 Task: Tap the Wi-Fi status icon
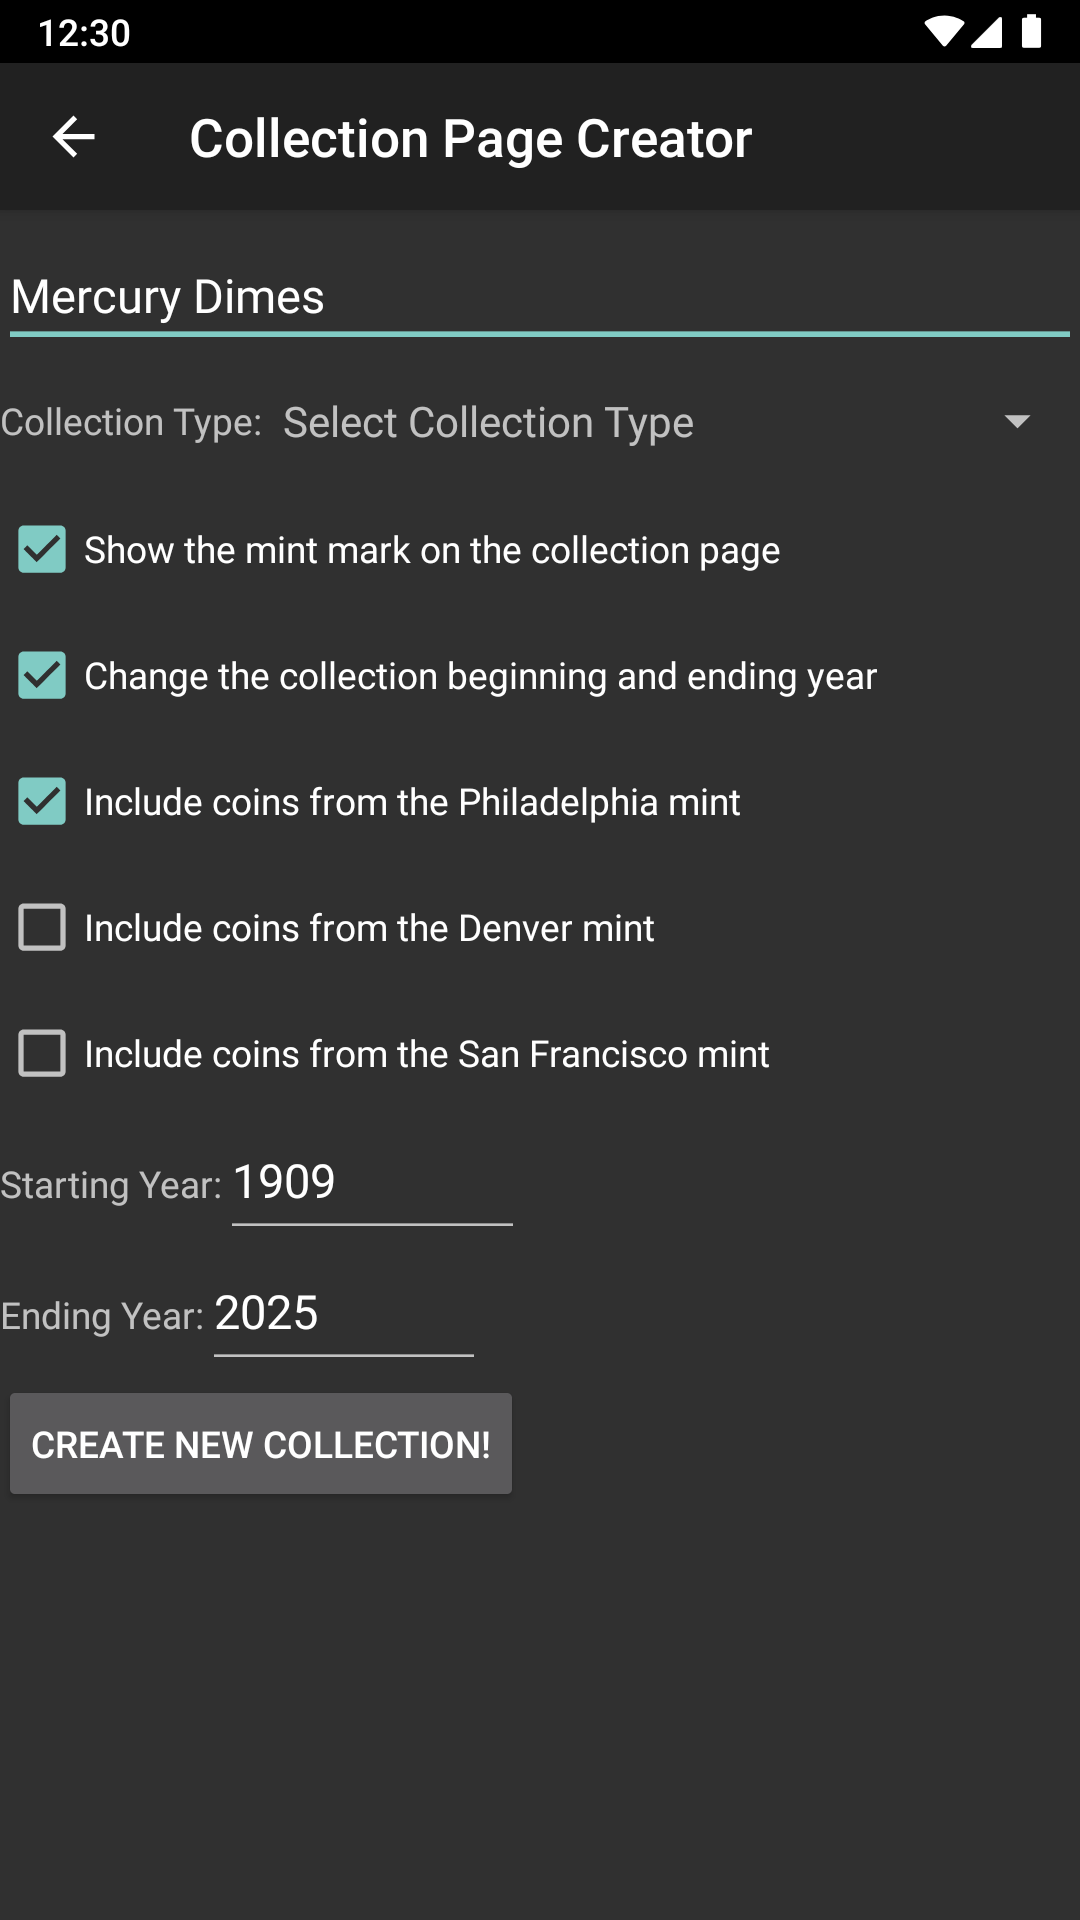click(941, 32)
